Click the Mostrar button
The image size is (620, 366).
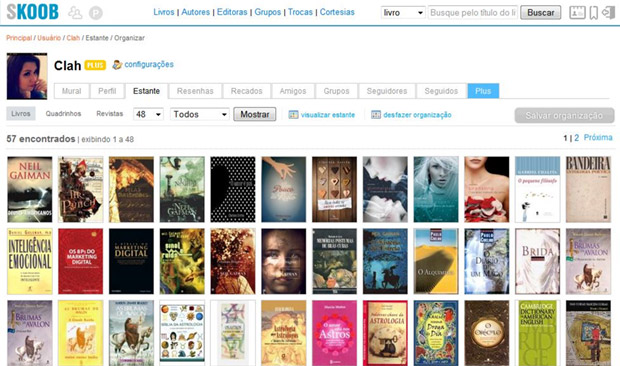point(255,114)
